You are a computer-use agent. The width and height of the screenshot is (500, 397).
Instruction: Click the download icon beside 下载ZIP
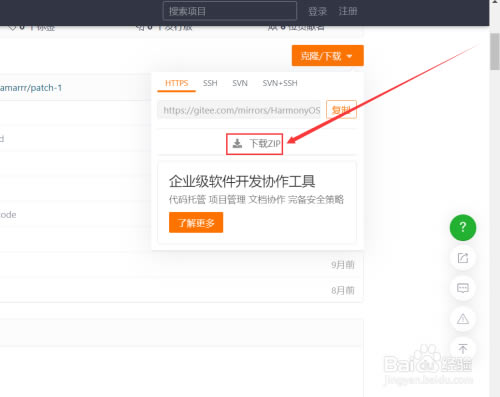237,144
